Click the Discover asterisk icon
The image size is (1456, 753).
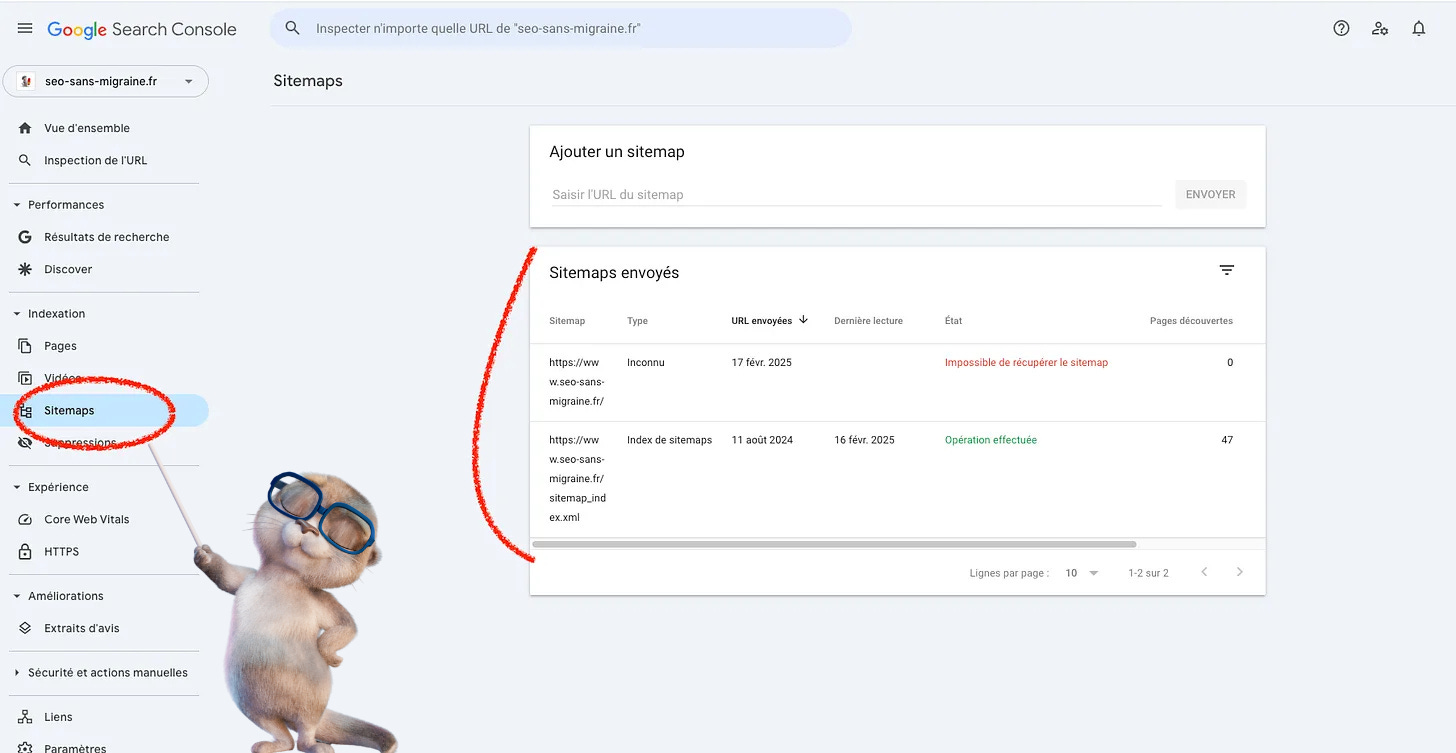tap(25, 269)
